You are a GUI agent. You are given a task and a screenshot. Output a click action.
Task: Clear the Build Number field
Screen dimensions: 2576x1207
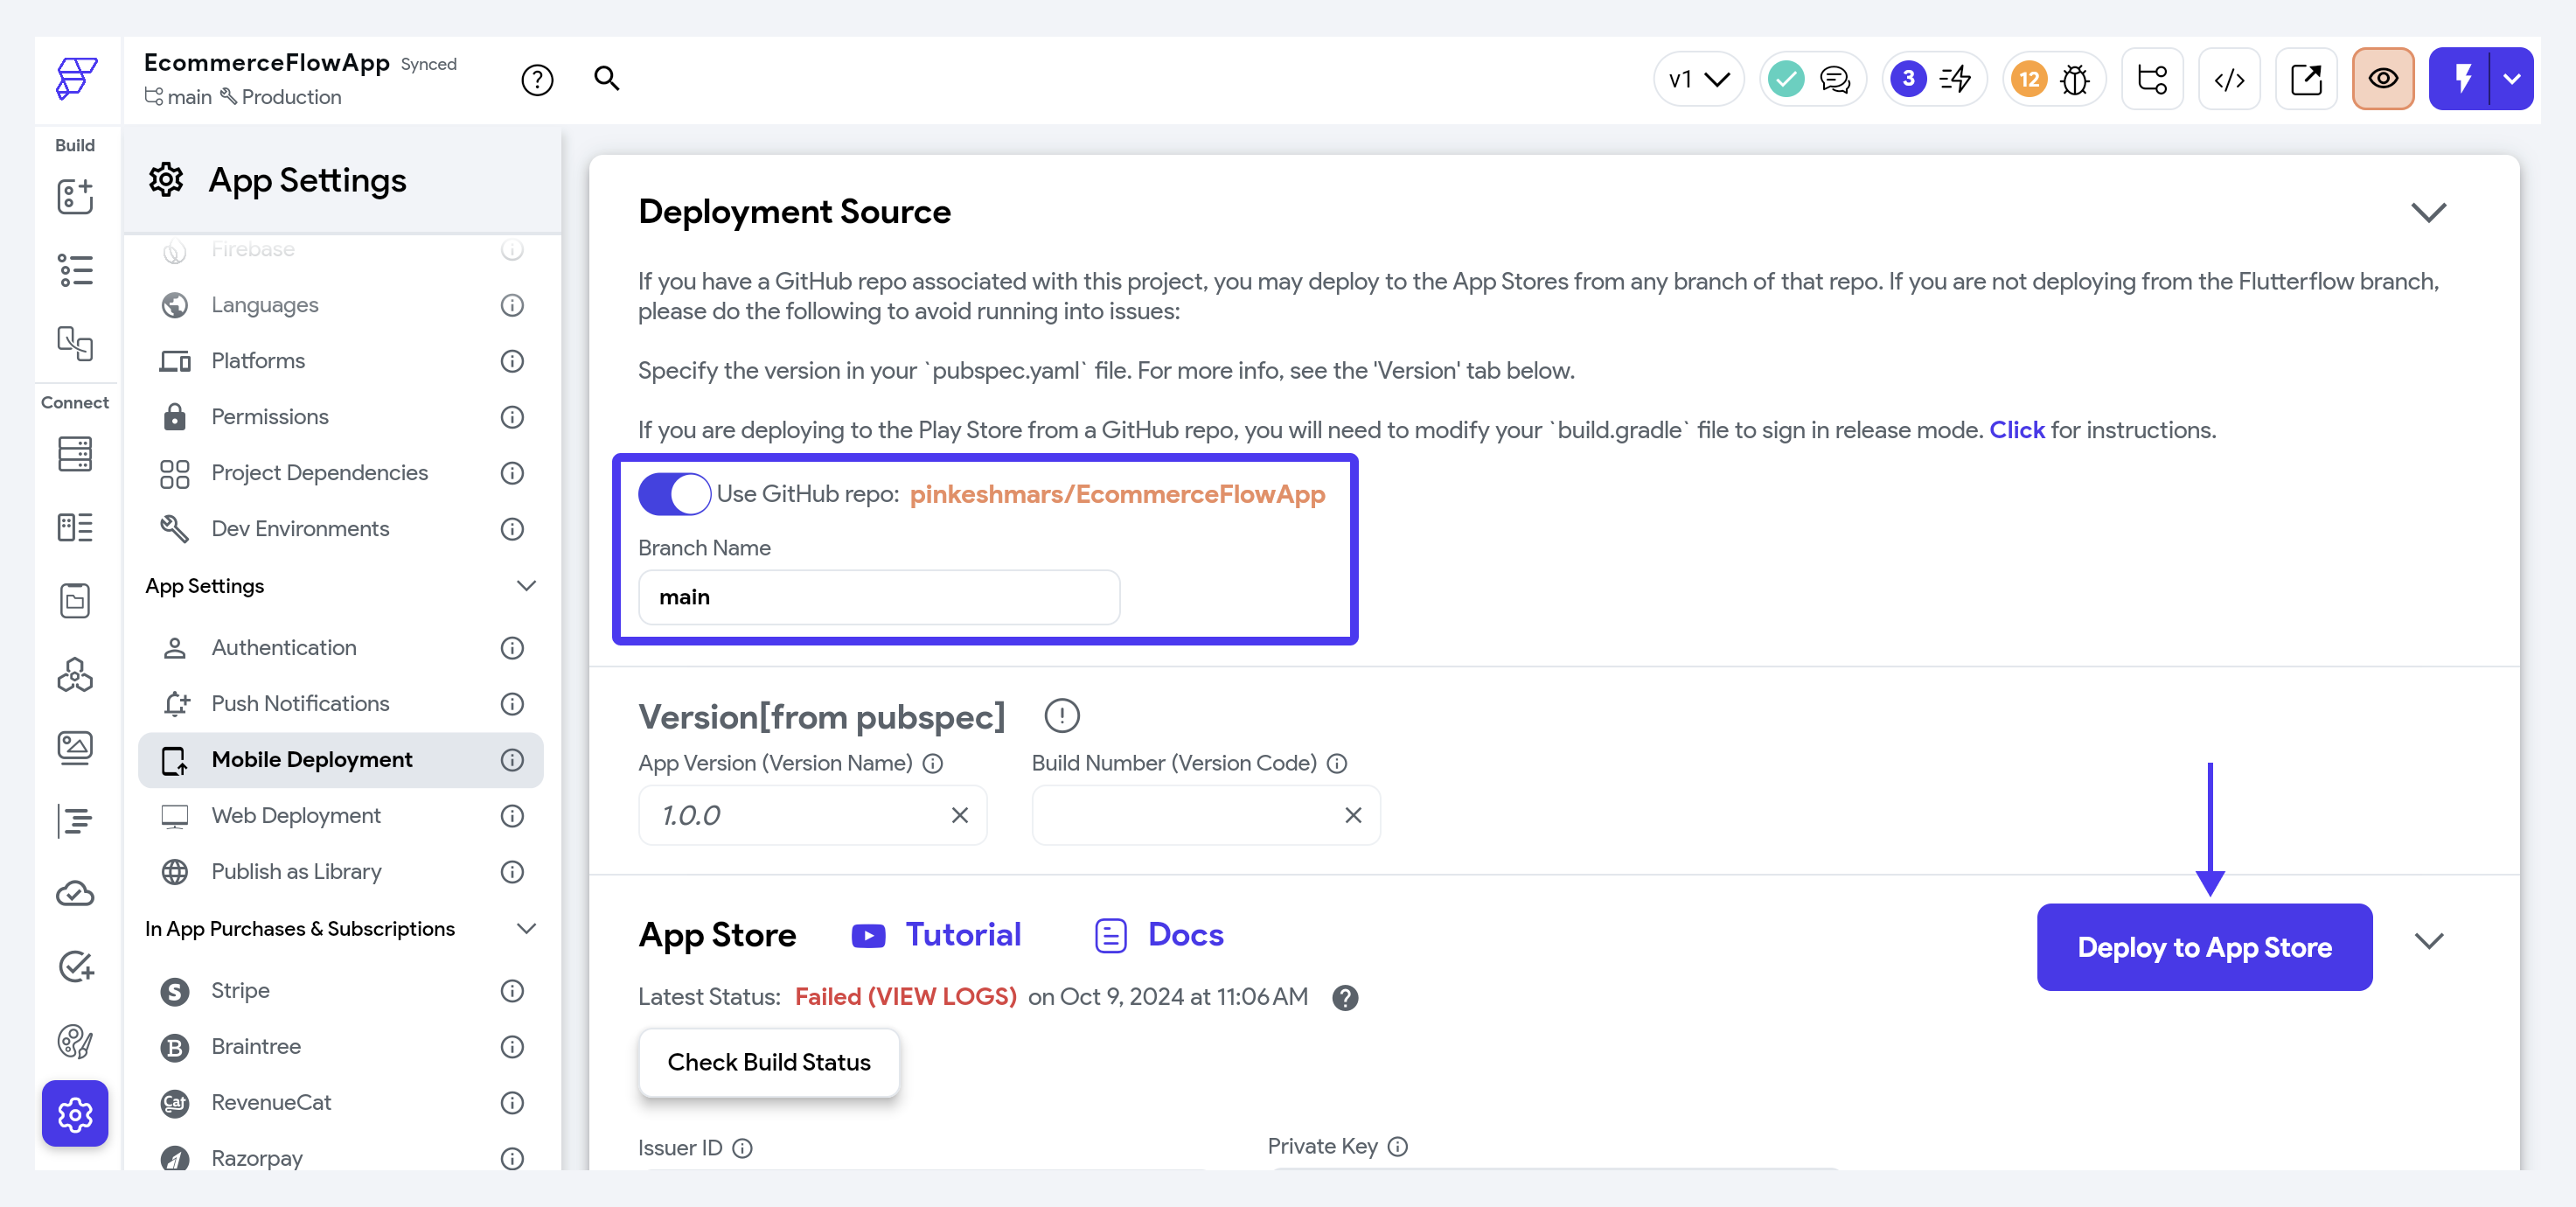click(1353, 815)
